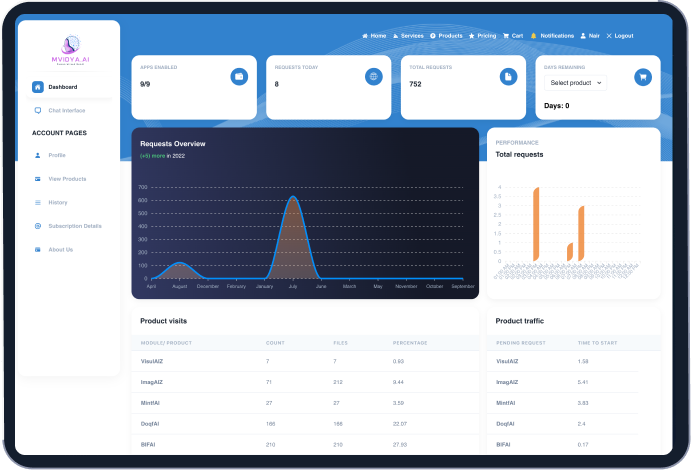Click the tallest orange bar in Total requests chart
This screenshot has width=691, height=470.
tap(536, 222)
